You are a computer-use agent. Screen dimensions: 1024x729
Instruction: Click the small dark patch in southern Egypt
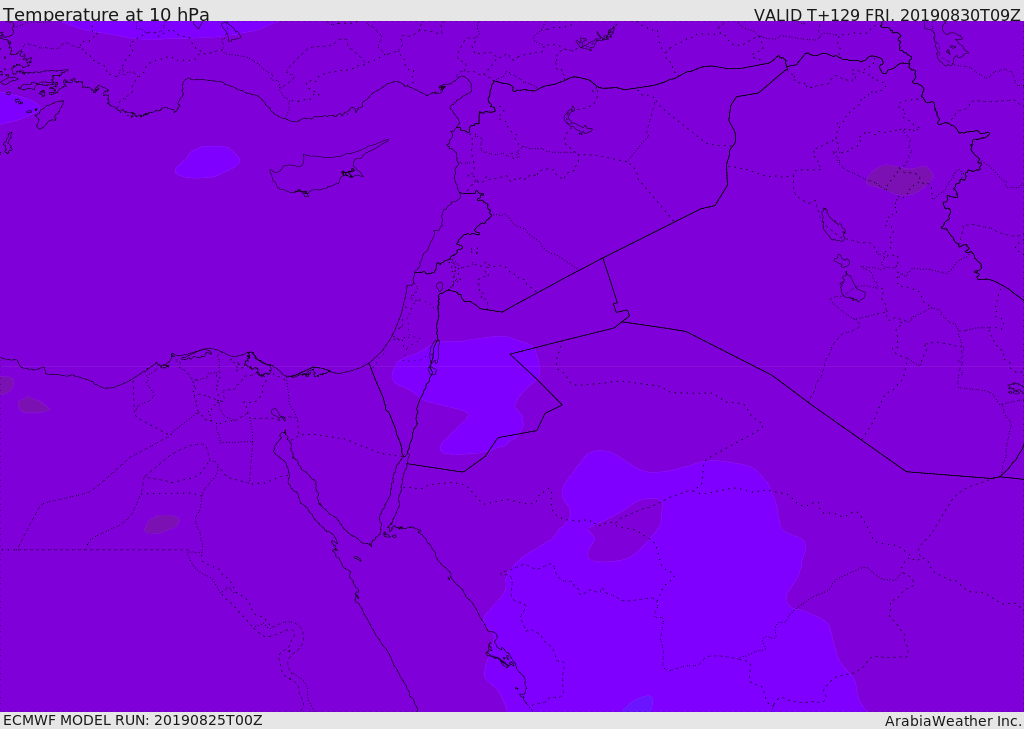tap(161, 524)
